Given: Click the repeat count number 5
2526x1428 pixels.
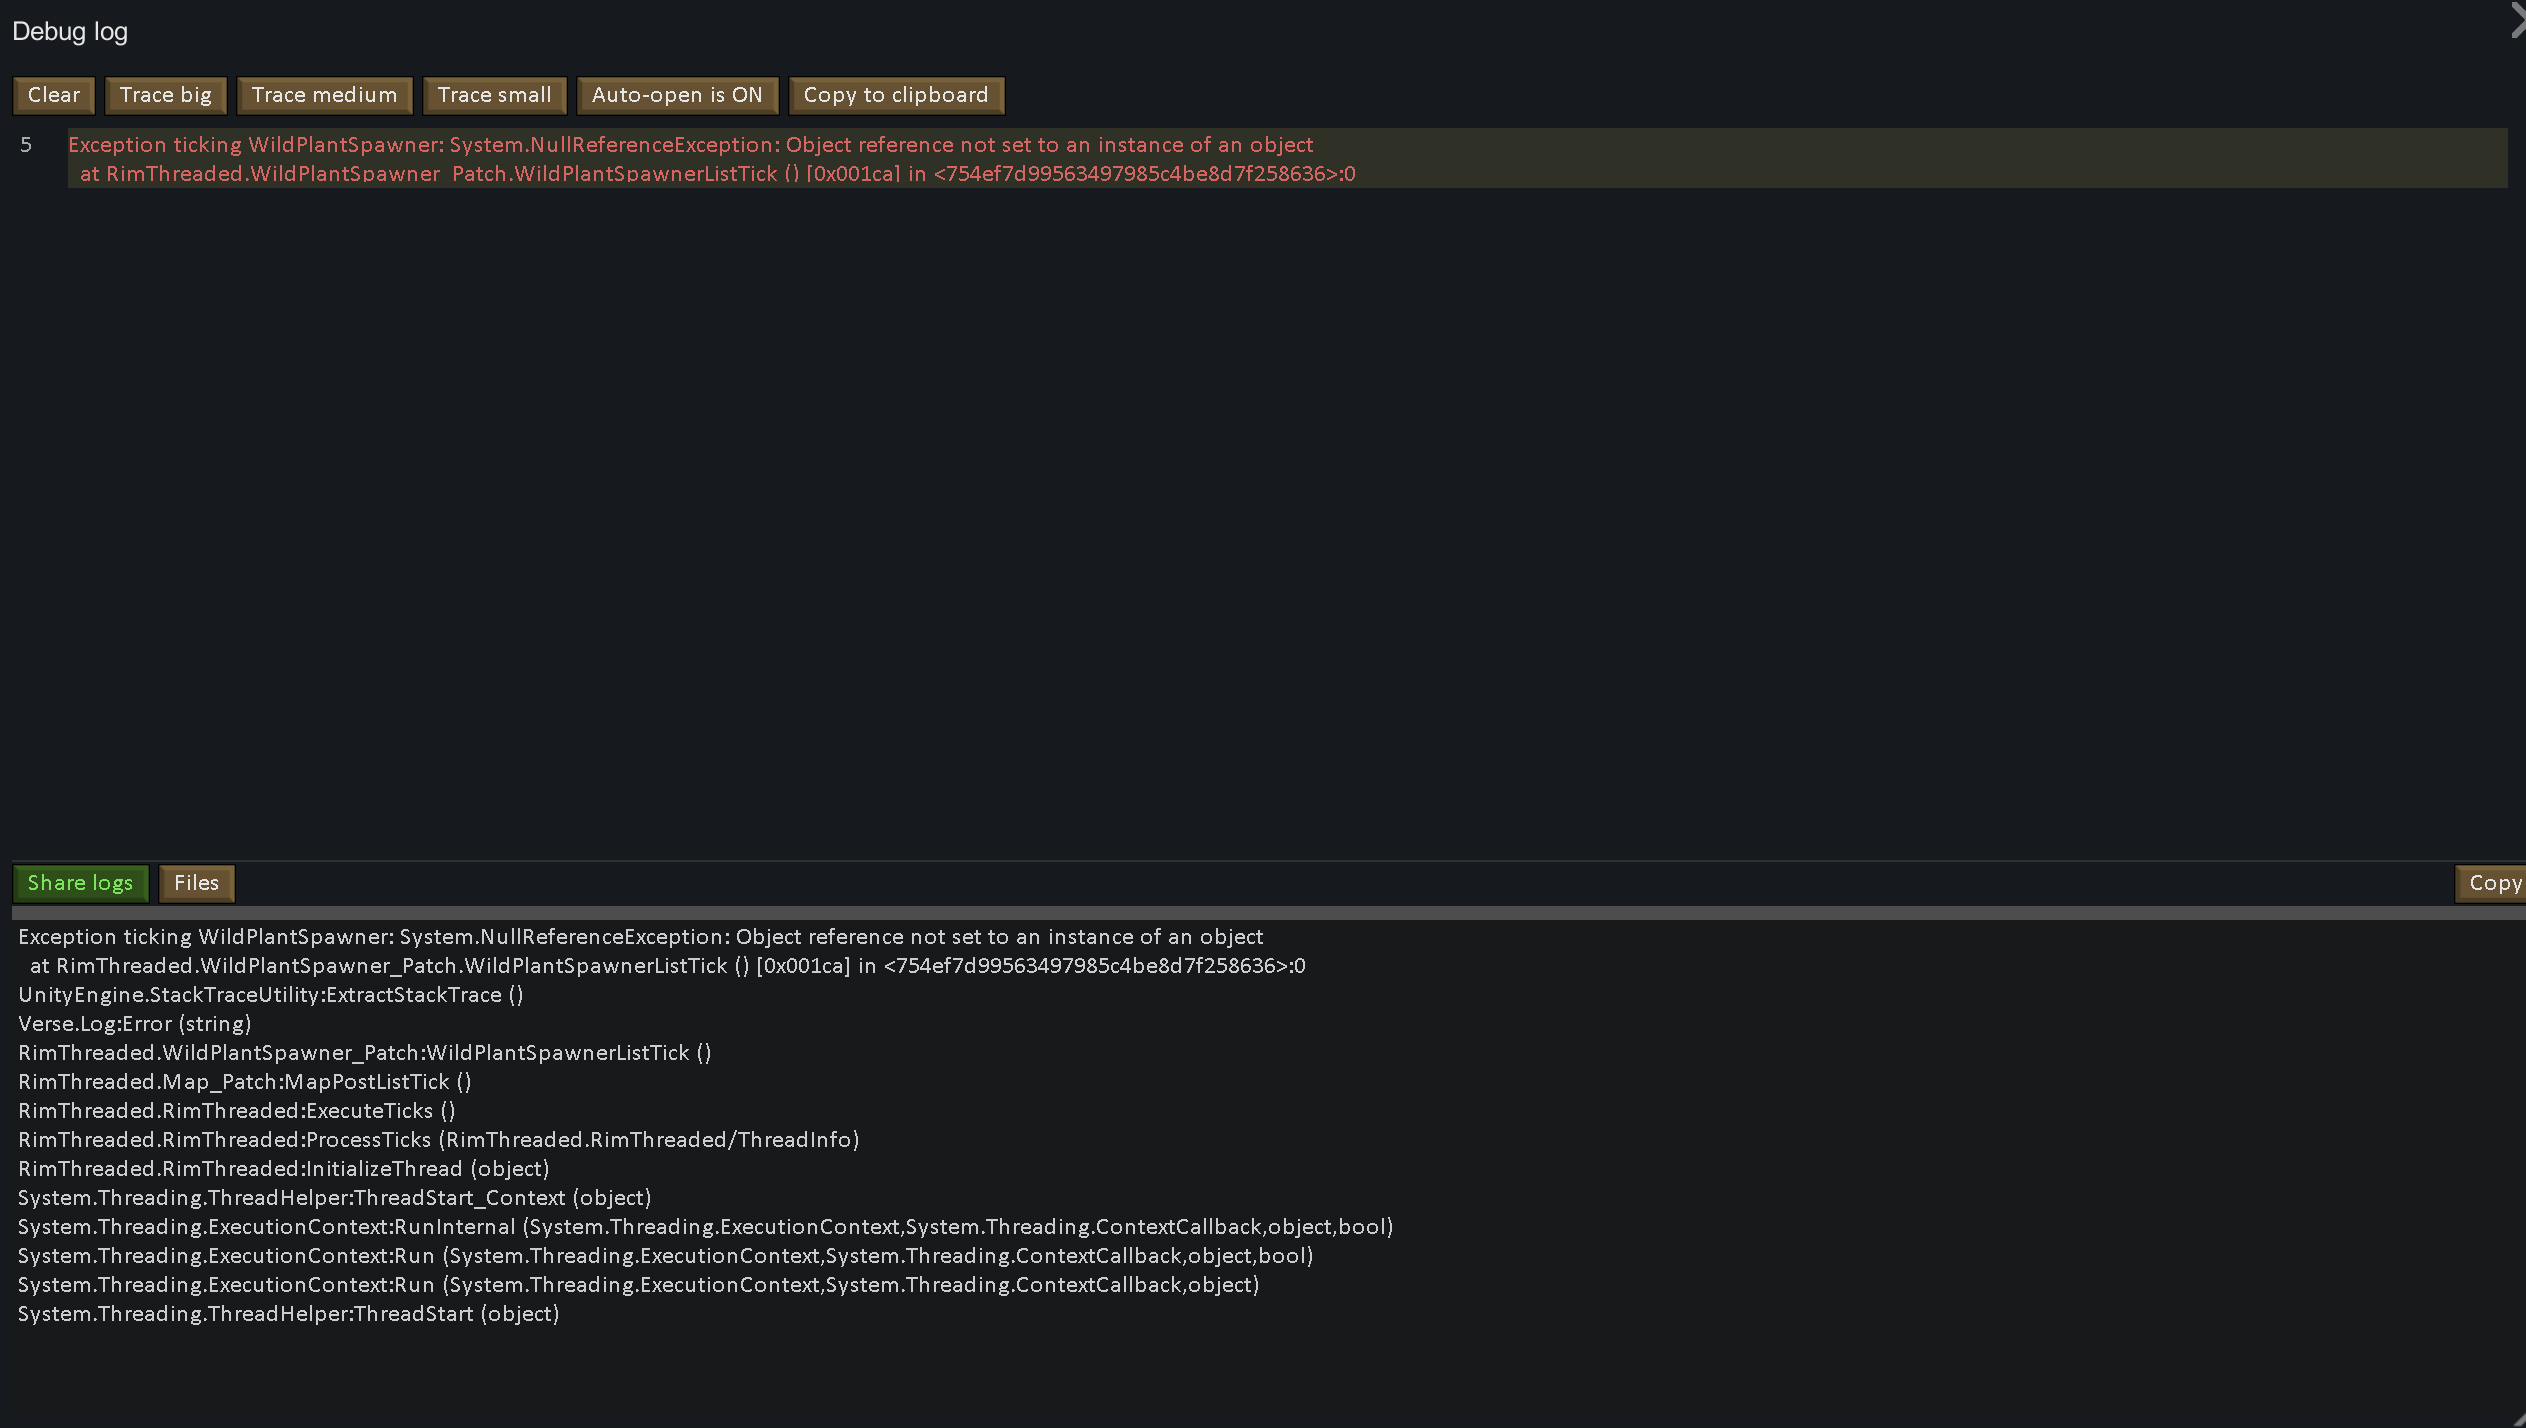Looking at the screenshot, I should (x=26, y=145).
